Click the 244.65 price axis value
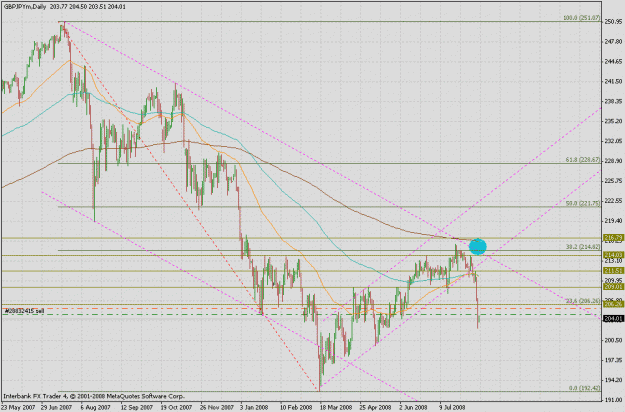625x412 pixels. tap(613, 61)
